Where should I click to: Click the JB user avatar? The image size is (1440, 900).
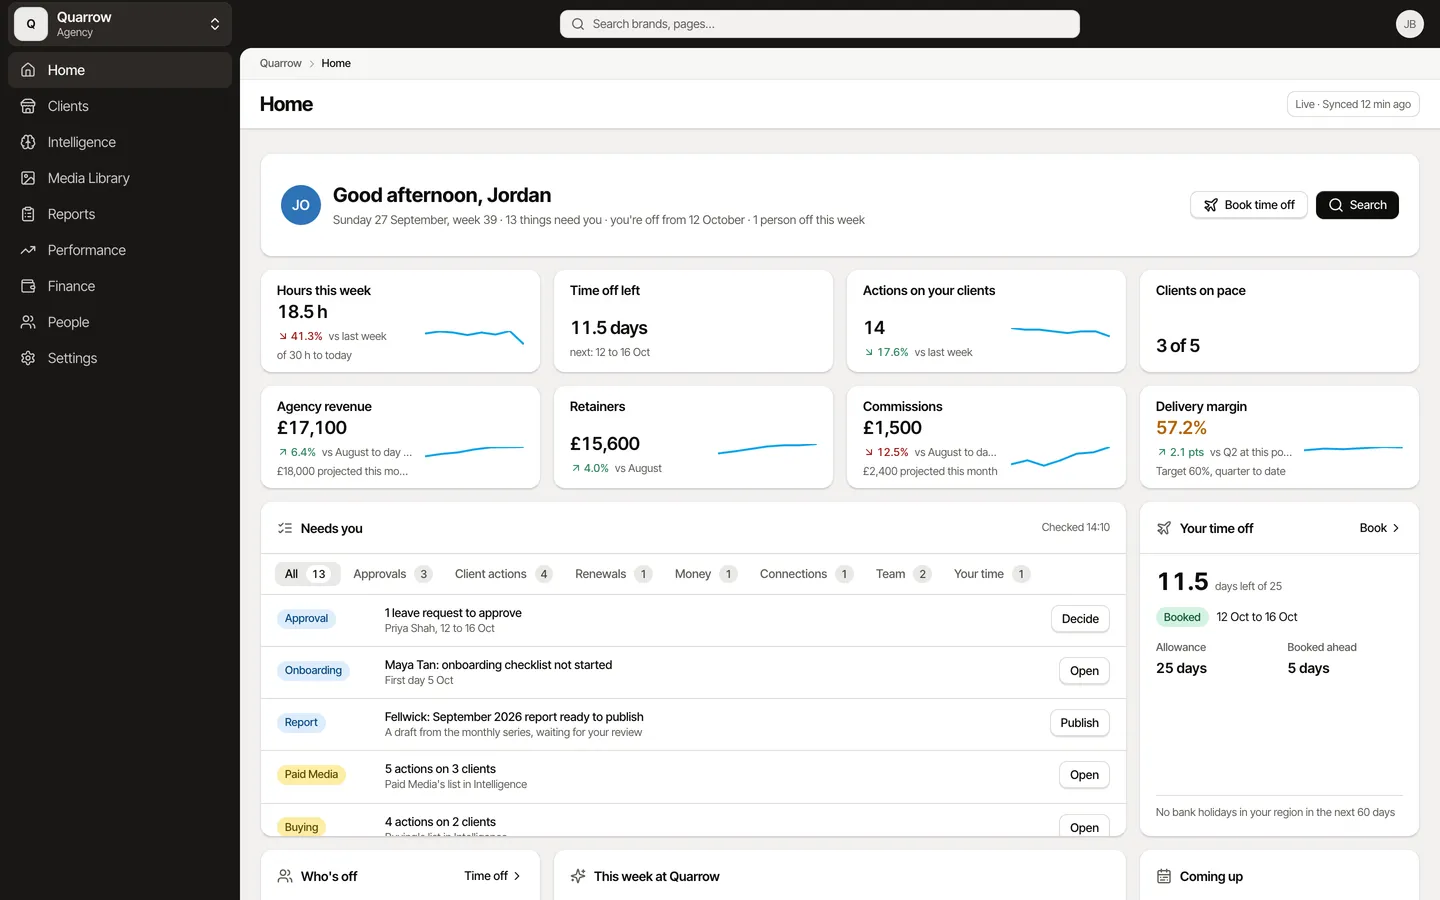pos(1409,24)
